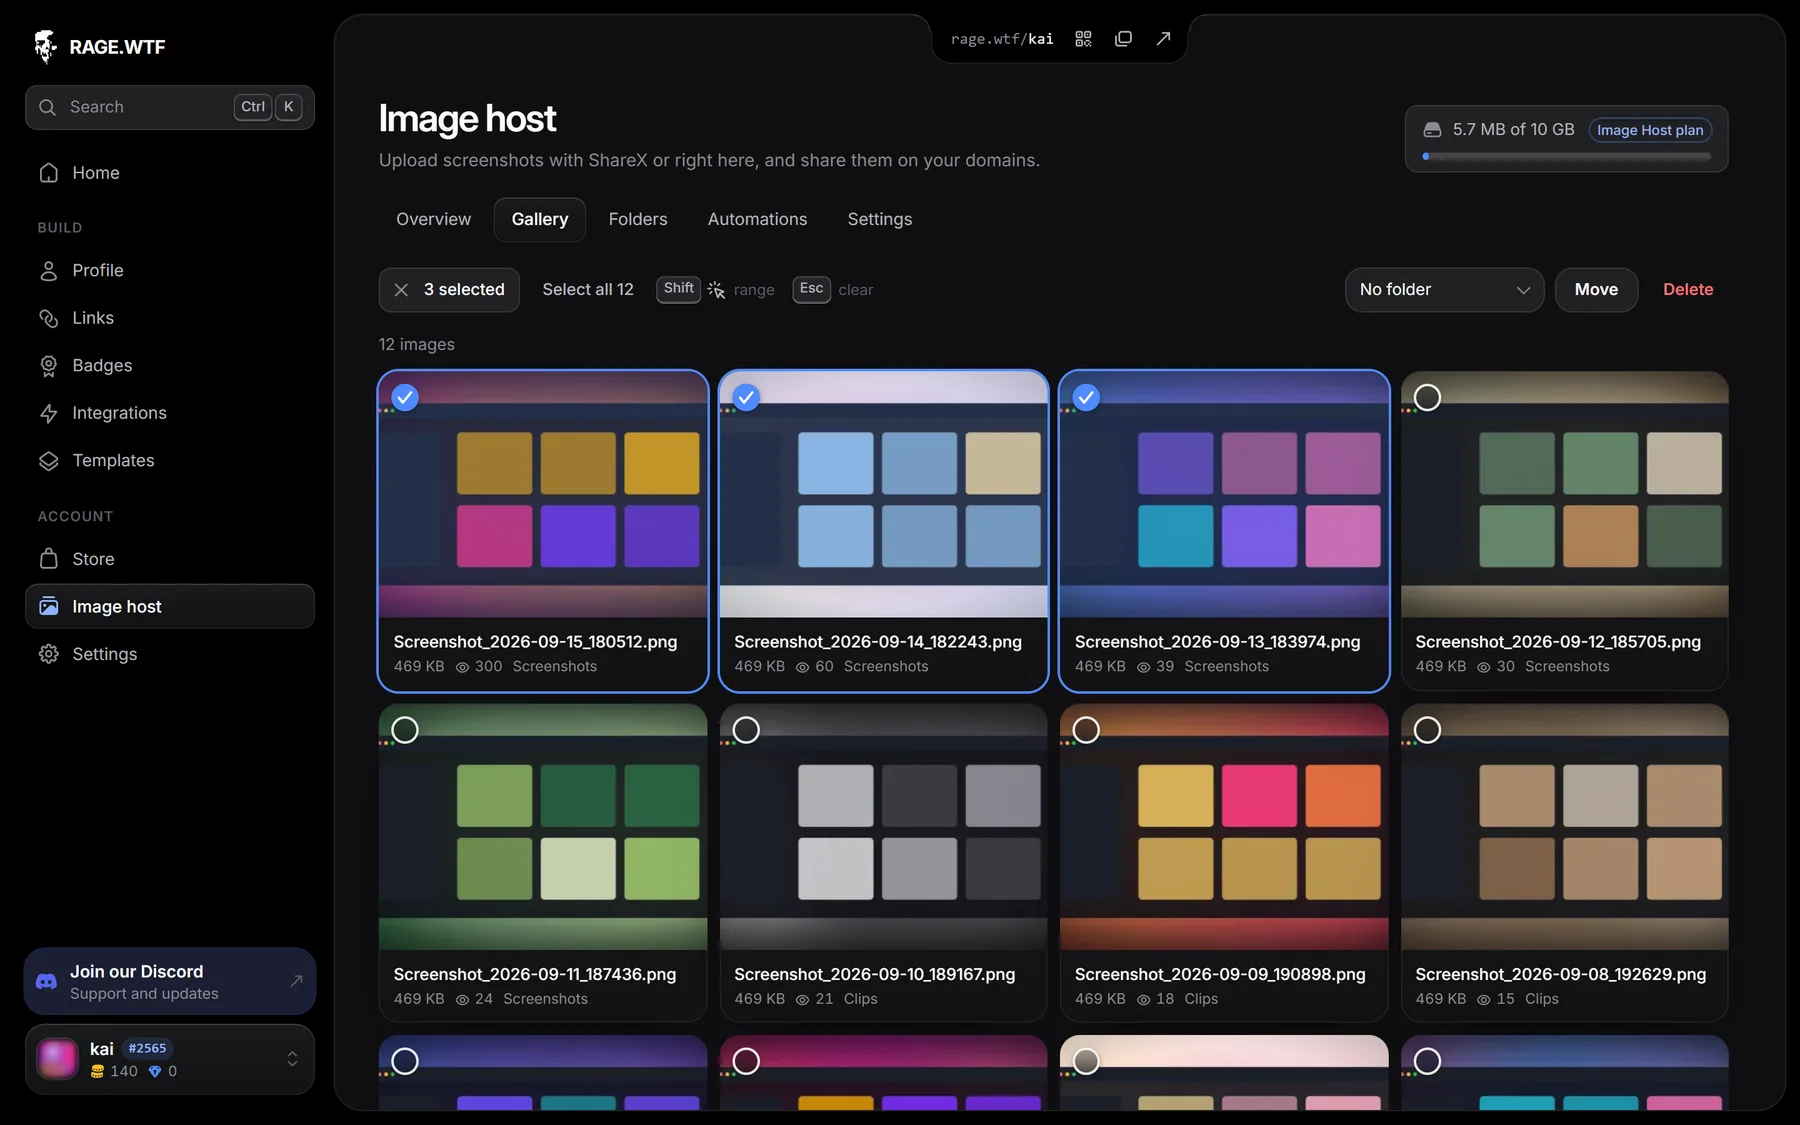Screen dimensions: 1800x1125
Task: Open Screenshot_2026-09-09_190898.png thumbnail
Action: [1224, 827]
